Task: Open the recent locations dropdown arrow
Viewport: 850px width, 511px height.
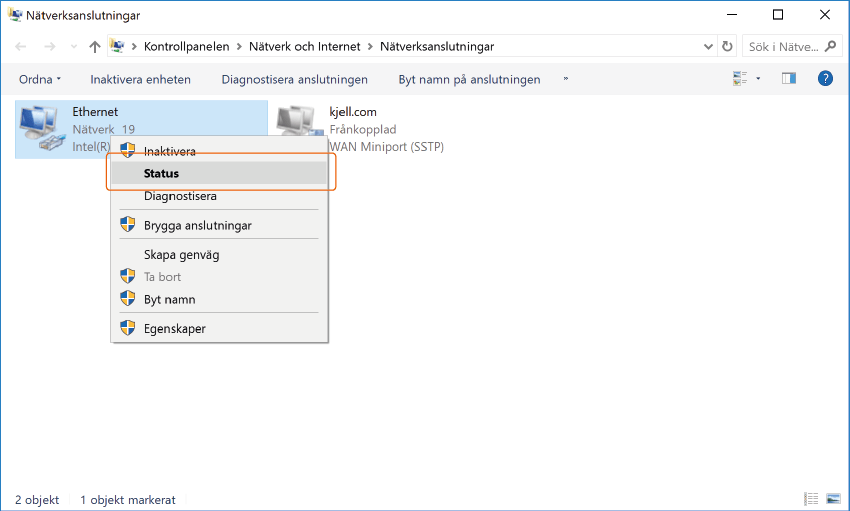Action: pyautogui.click(x=74, y=47)
